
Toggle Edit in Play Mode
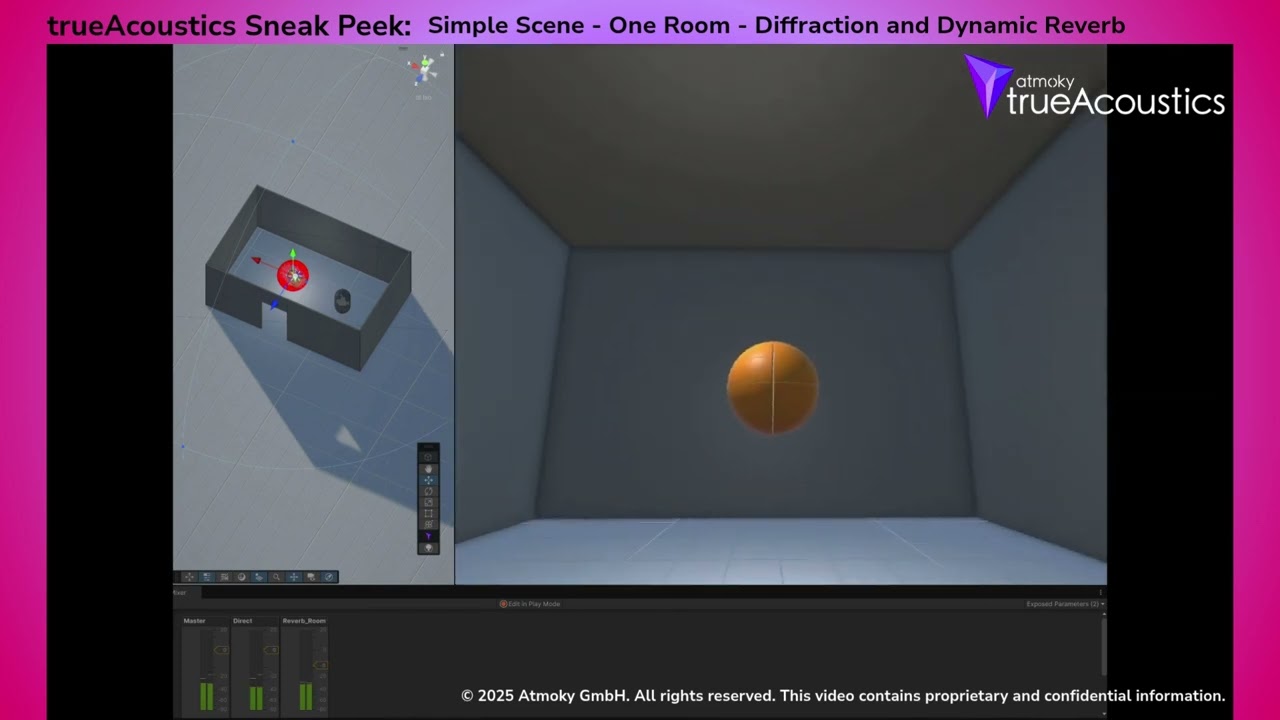click(530, 604)
